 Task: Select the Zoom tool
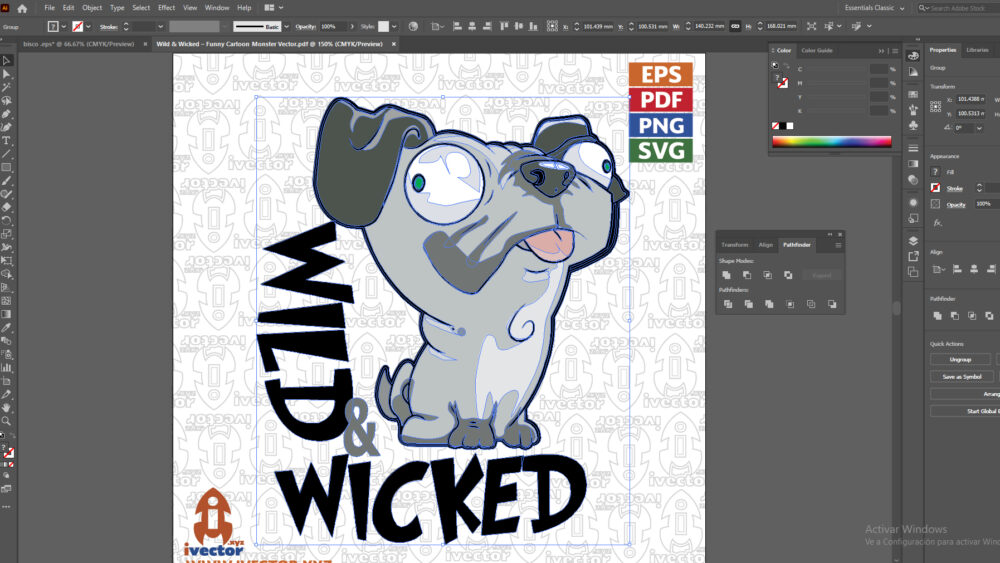tap(6, 421)
